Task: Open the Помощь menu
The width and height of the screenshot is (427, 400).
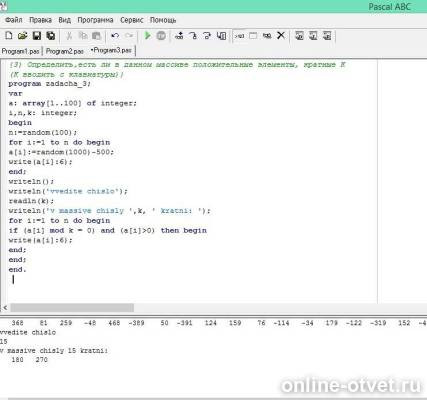Action: click(x=163, y=20)
